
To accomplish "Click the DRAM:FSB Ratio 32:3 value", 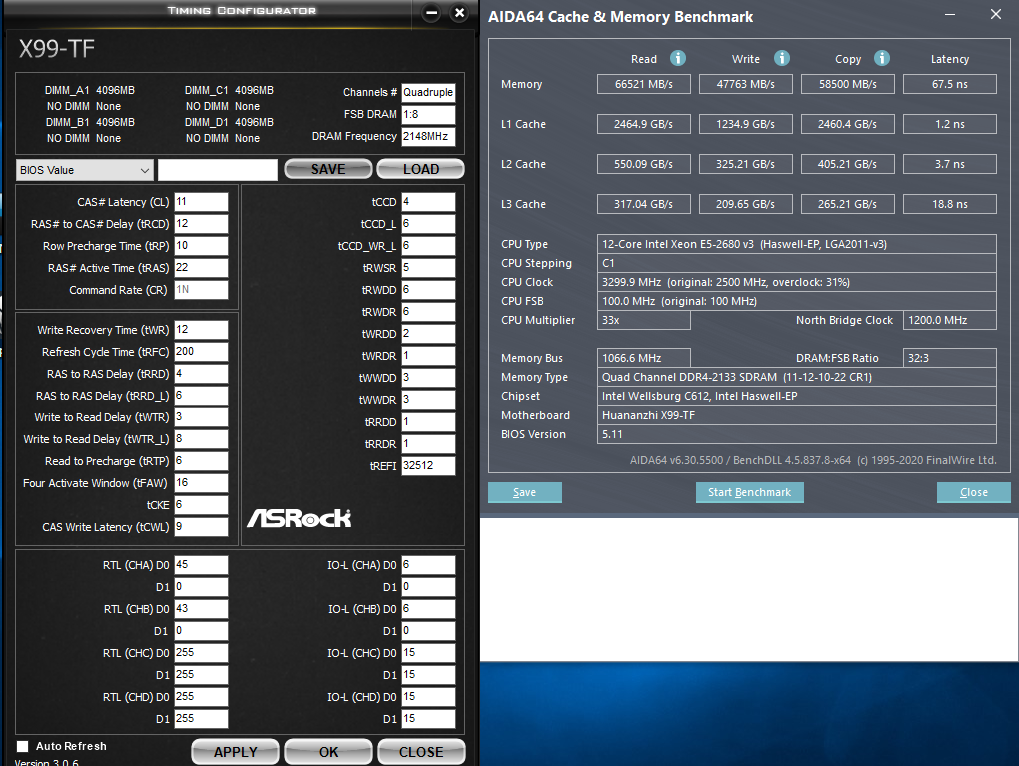I will click(949, 358).
